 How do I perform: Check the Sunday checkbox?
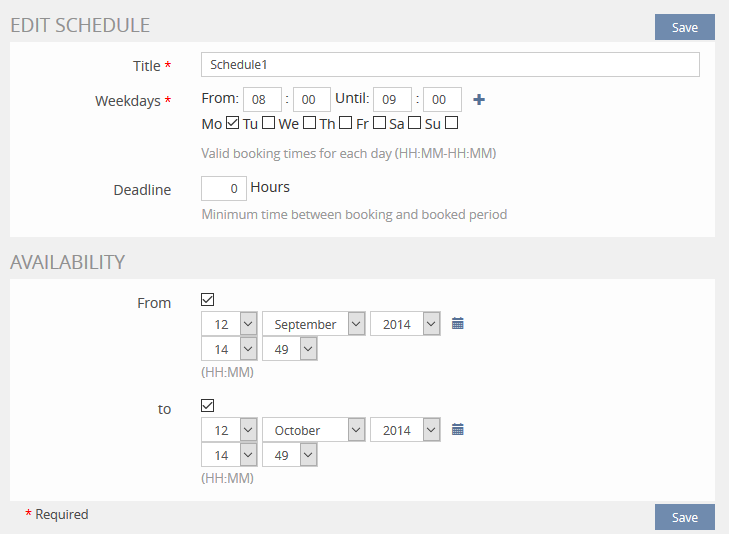click(451, 124)
